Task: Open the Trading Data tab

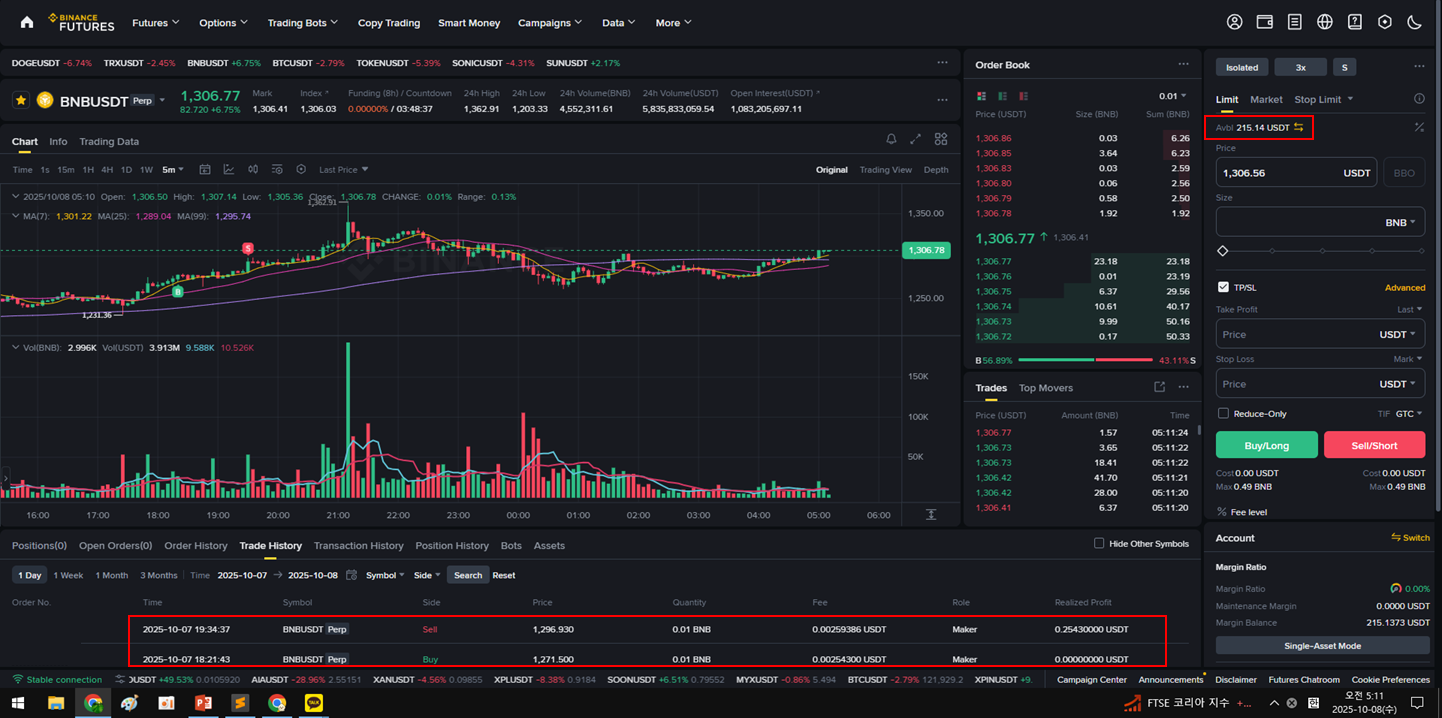Action: pos(109,141)
